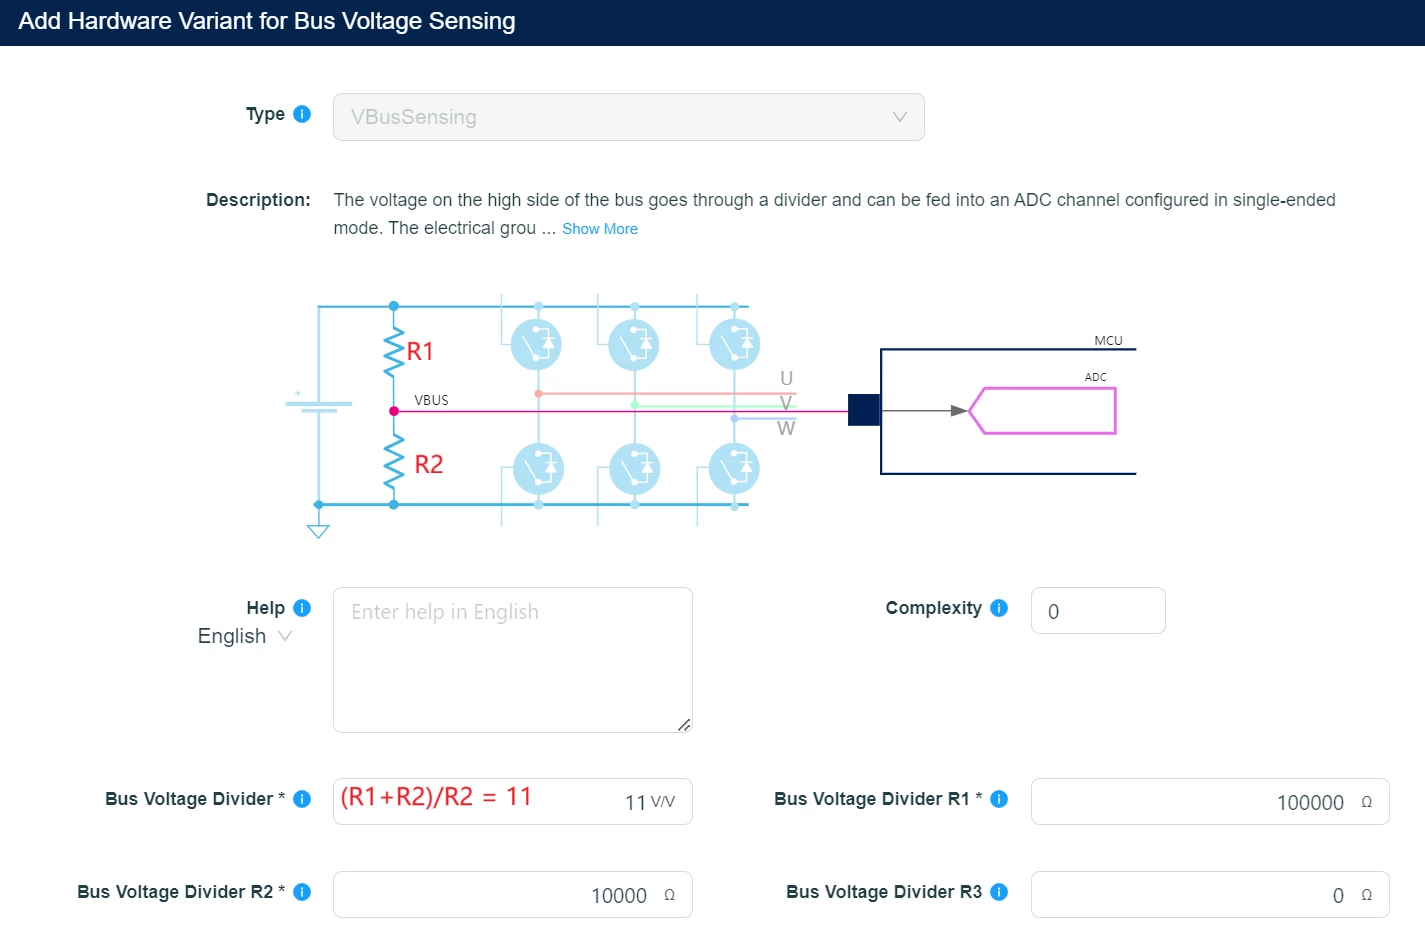
Task: Click the Type dropdown chevron arrow
Action: tap(900, 117)
